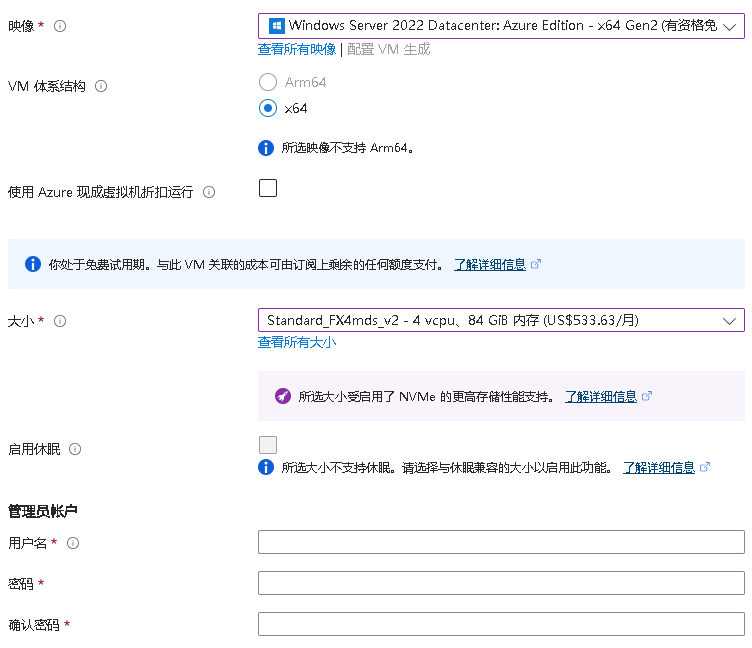
Task: Click info icon next to 使用 Azure 现成虚拟机折扣运行
Action: click(209, 192)
